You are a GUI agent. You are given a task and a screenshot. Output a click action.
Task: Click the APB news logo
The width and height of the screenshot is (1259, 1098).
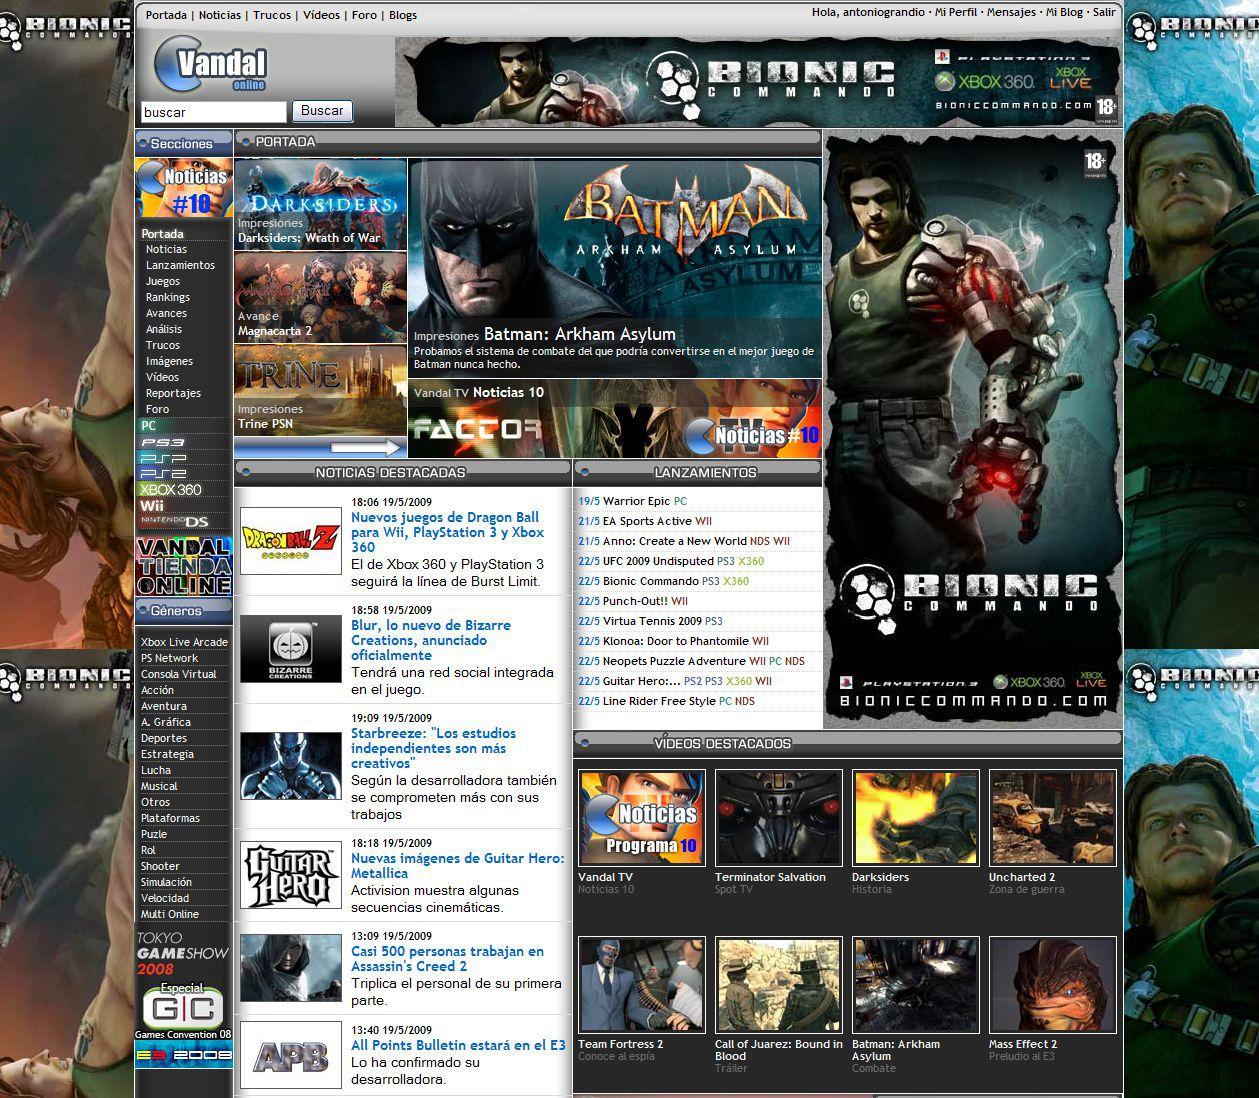[x=291, y=1055]
